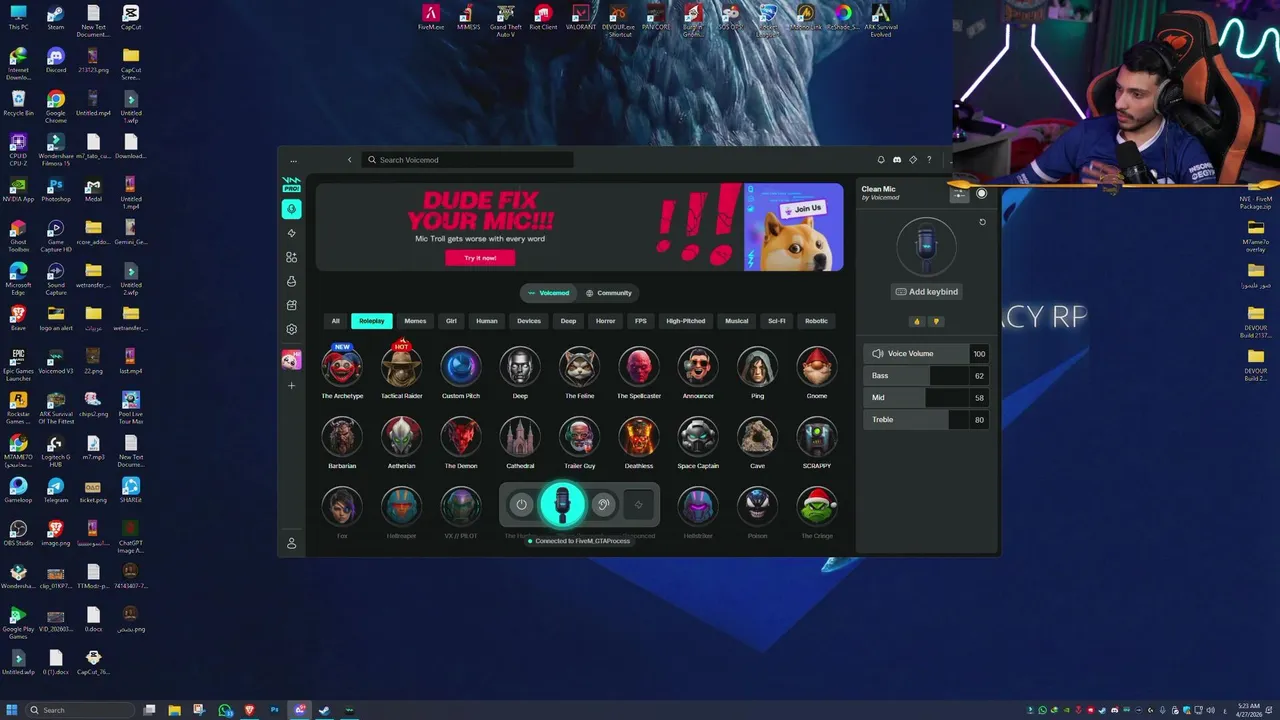Open the sidebar gift box icon

(291, 305)
